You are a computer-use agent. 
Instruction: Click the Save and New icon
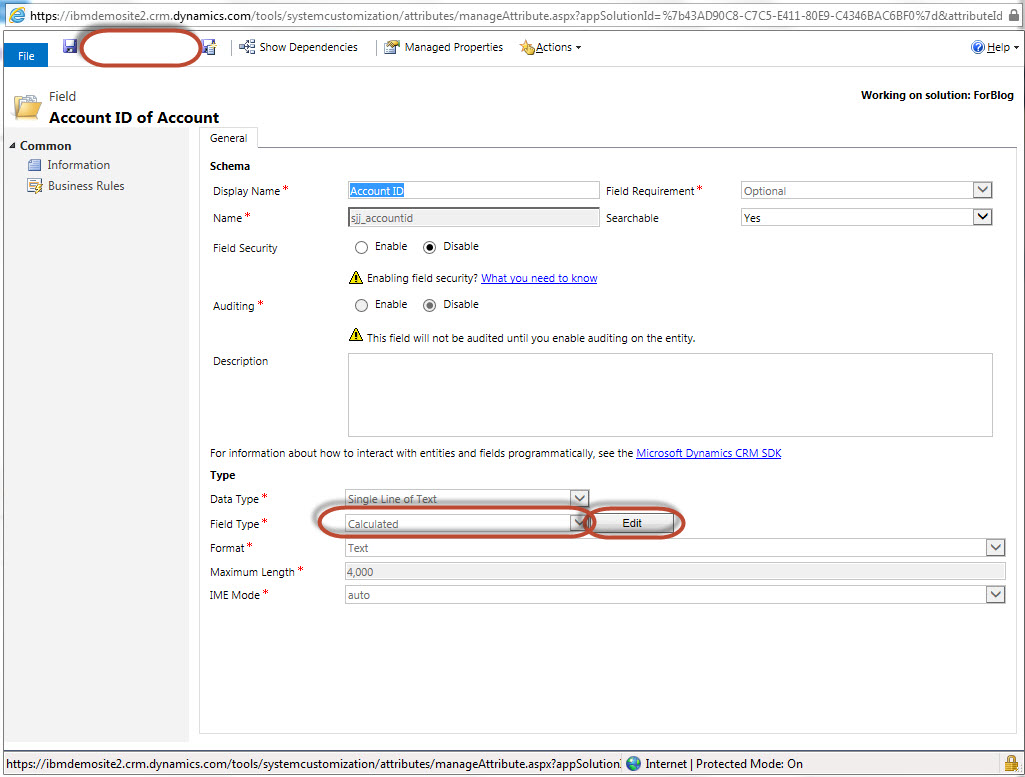click(208, 47)
